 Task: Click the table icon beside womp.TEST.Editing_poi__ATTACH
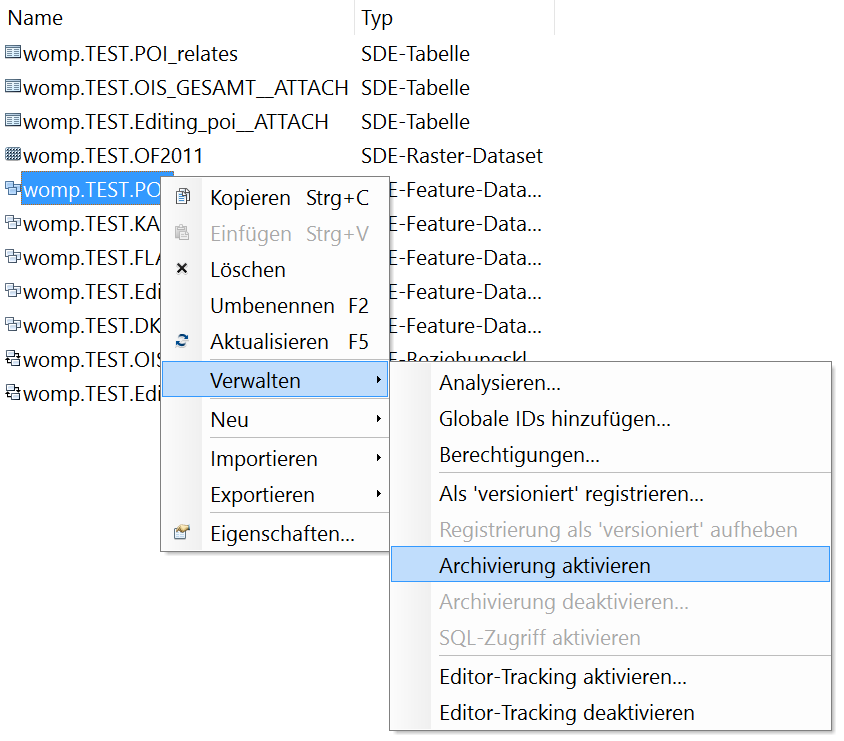coord(10,121)
